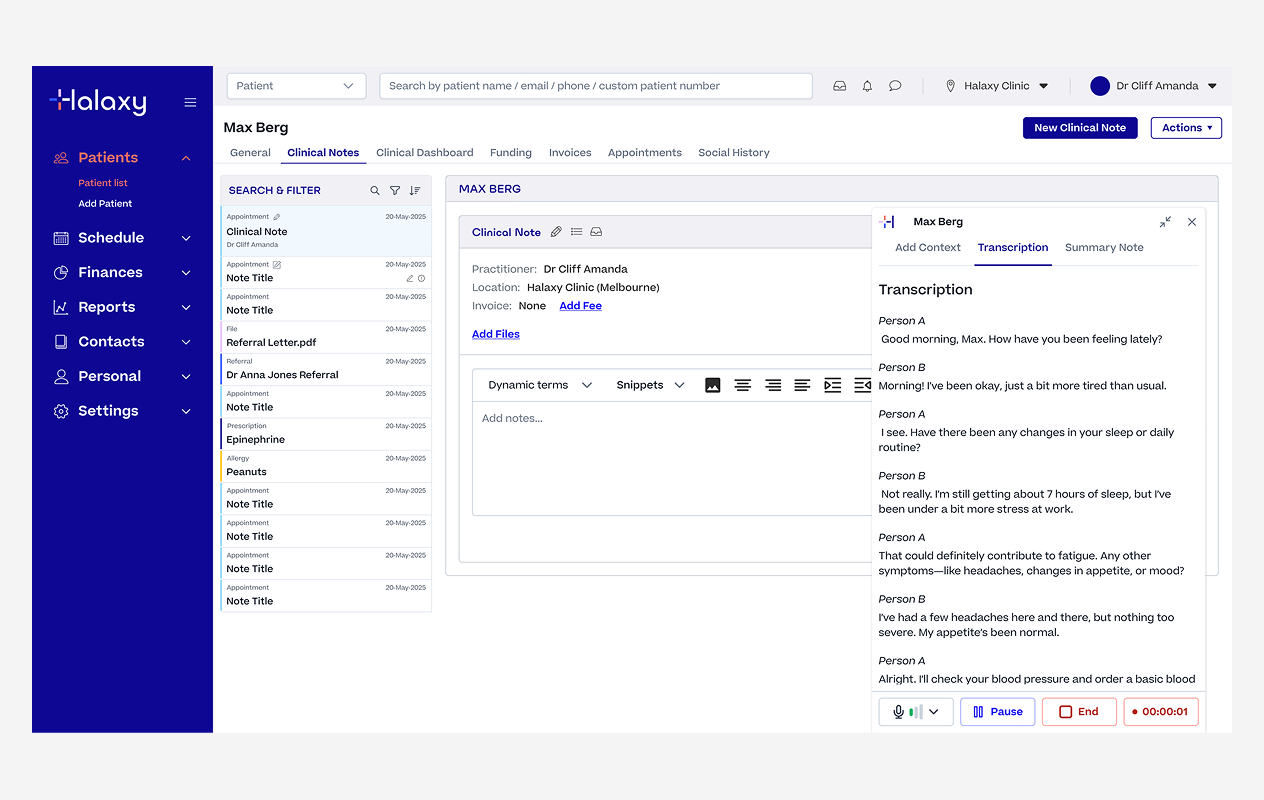Open the inbox tray icon in top bar
The height and width of the screenshot is (800, 1264).
[x=840, y=86]
